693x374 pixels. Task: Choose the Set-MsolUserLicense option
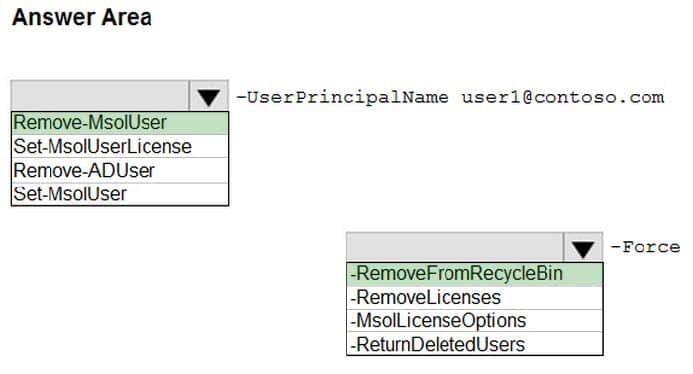click(x=120, y=146)
